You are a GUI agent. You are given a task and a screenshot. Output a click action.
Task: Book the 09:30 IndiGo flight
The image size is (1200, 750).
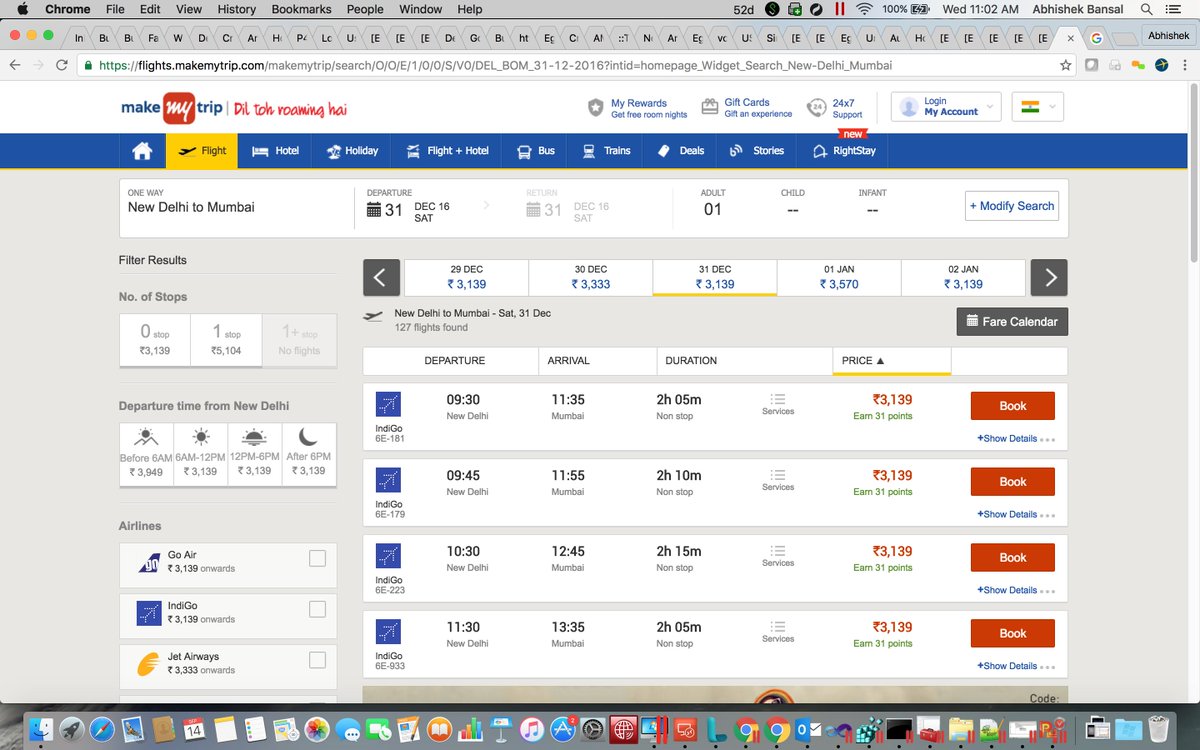click(x=1012, y=406)
